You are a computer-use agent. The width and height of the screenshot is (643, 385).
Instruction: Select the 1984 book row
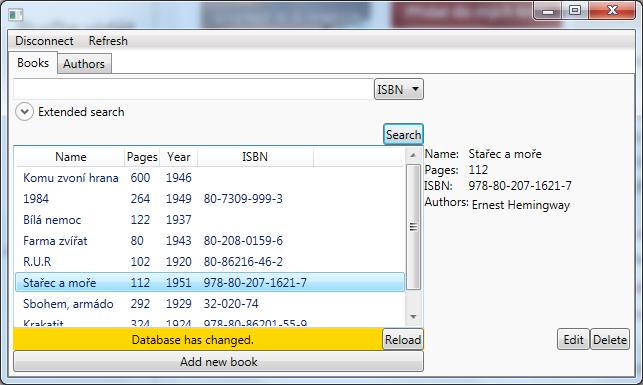[x=210, y=199]
